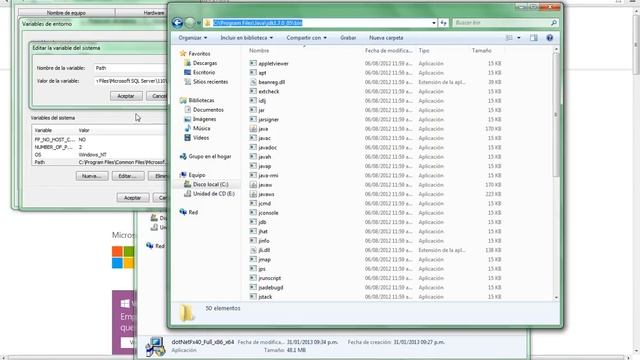Create folder with Nueva carpeta
This screenshot has width=640, height=360.
tap(386, 38)
